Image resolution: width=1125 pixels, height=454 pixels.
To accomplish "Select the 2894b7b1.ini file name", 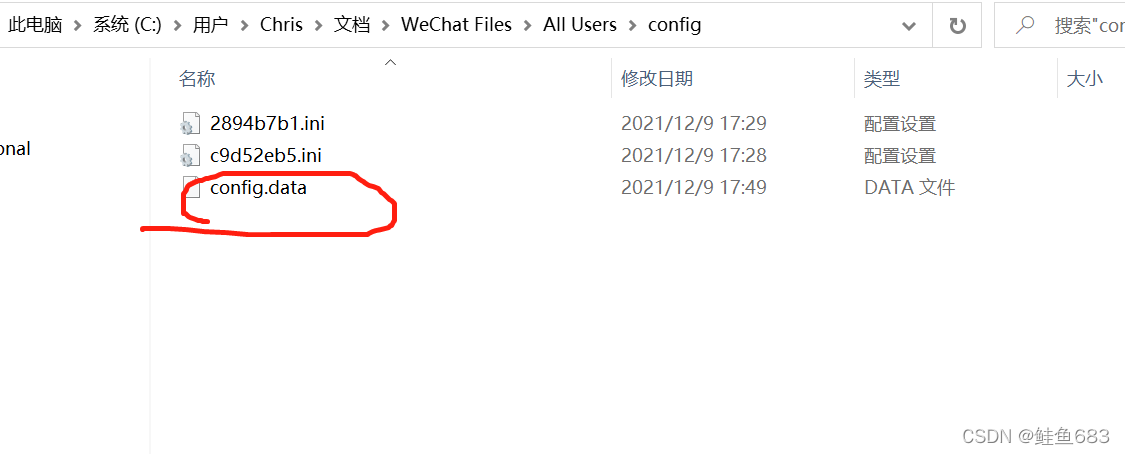I will click(x=267, y=123).
